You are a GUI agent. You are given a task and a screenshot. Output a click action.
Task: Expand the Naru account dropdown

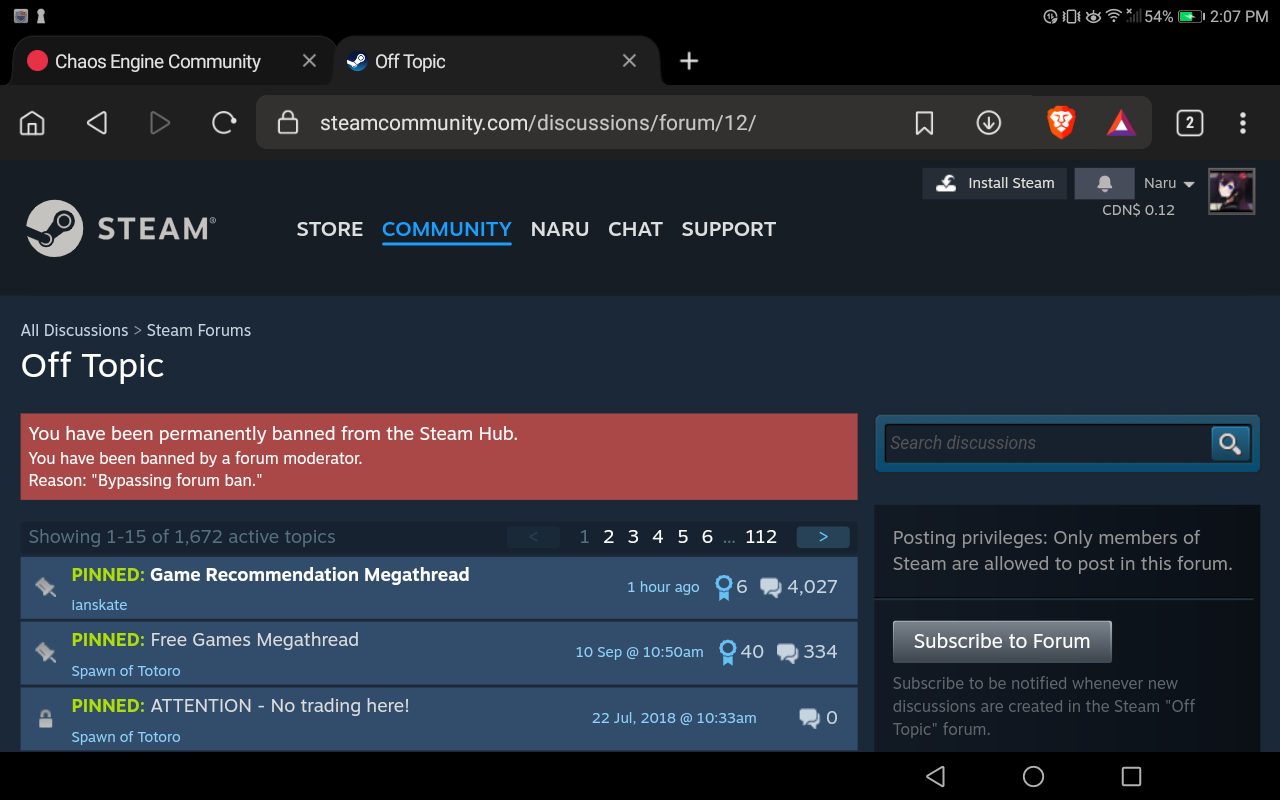pyautogui.click(x=1169, y=183)
